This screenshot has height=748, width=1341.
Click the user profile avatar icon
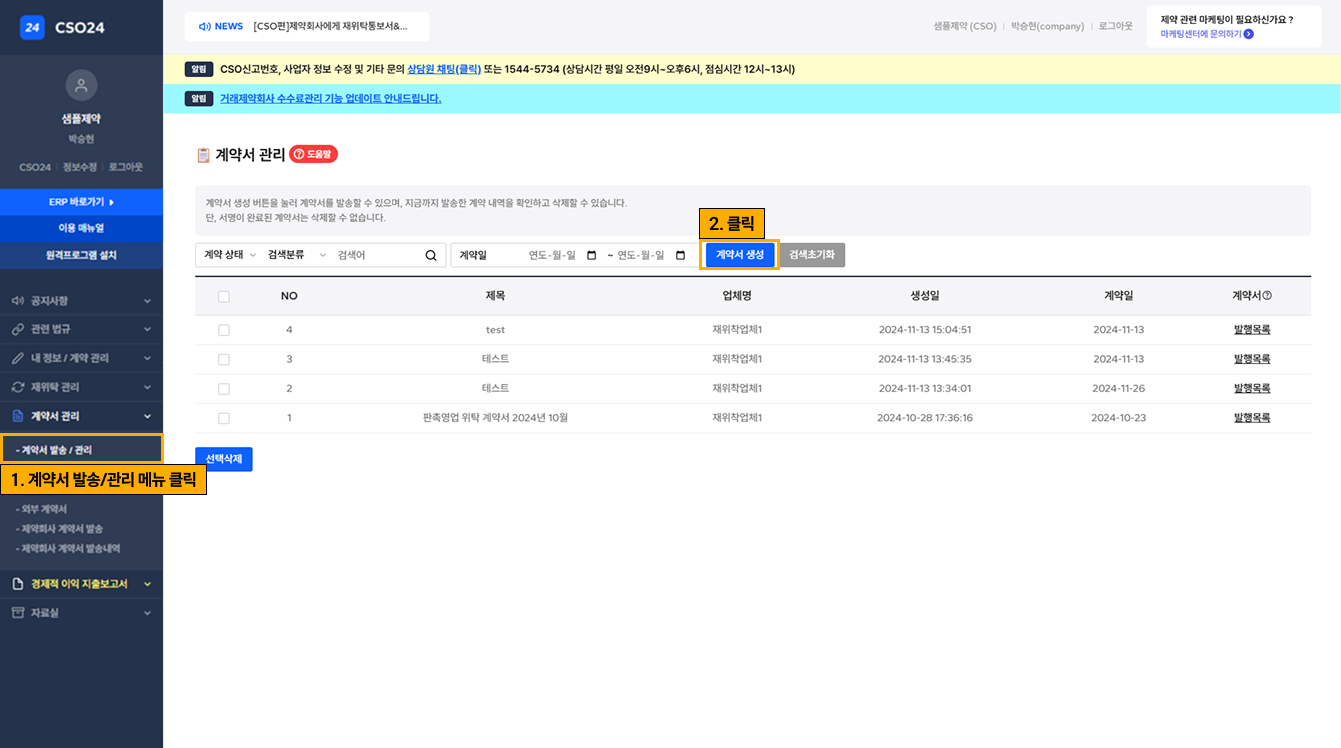[x=81, y=84]
